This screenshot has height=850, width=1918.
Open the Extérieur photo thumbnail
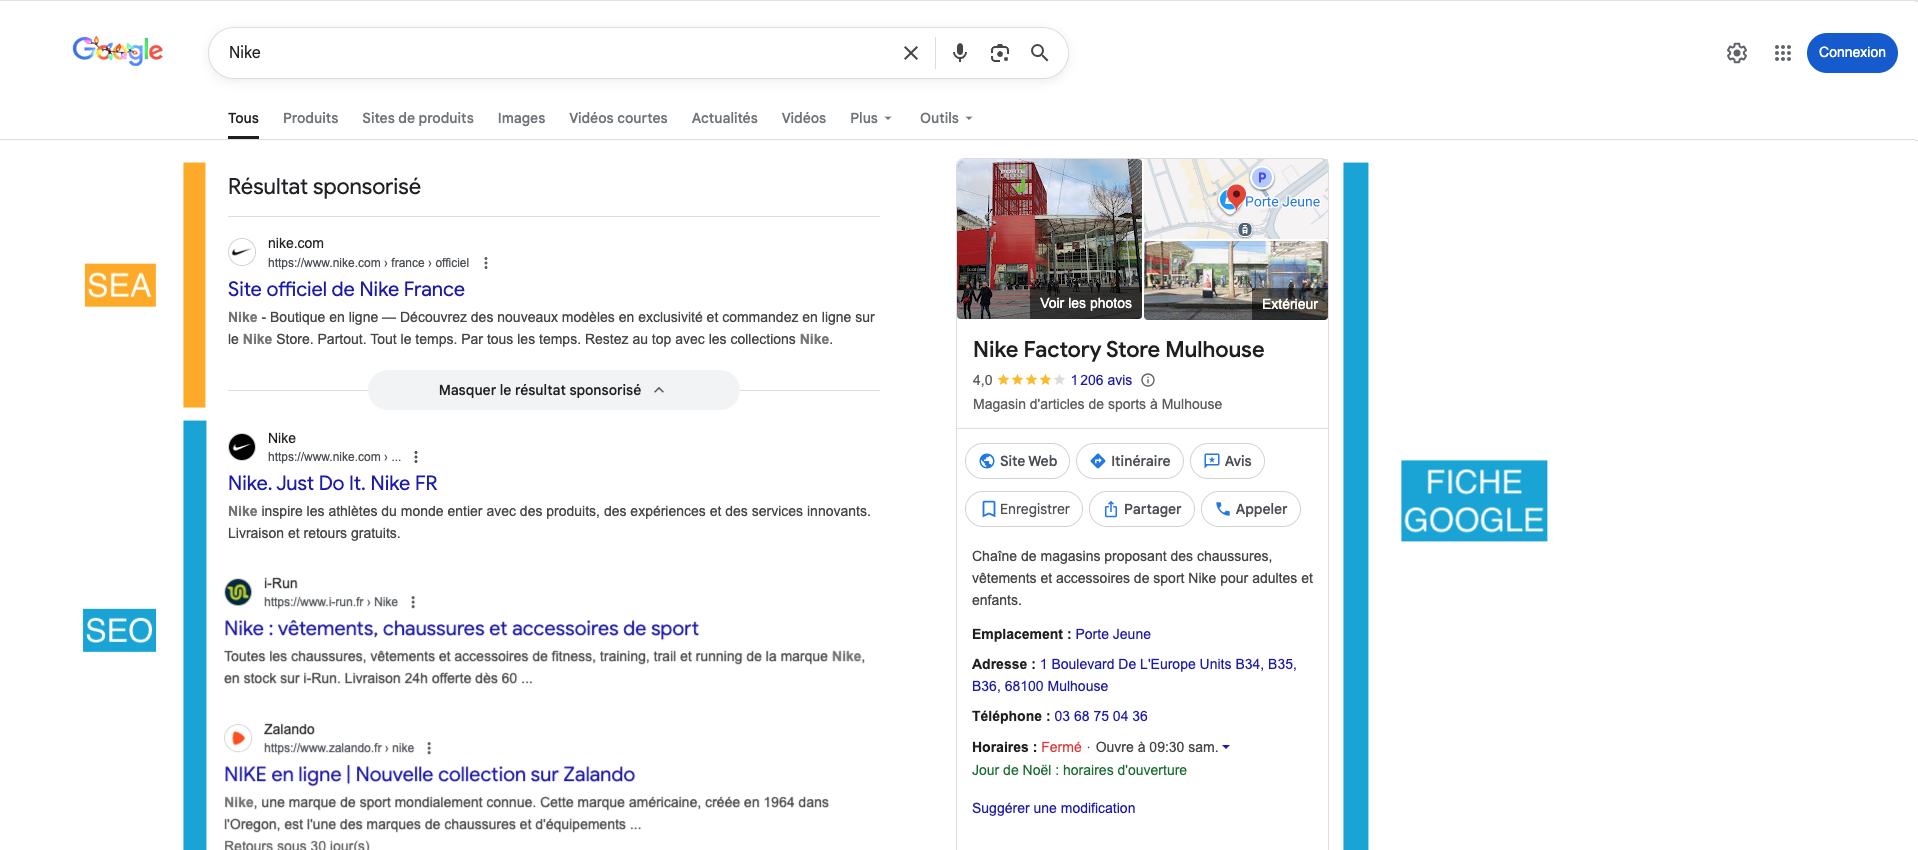tap(1236, 281)
